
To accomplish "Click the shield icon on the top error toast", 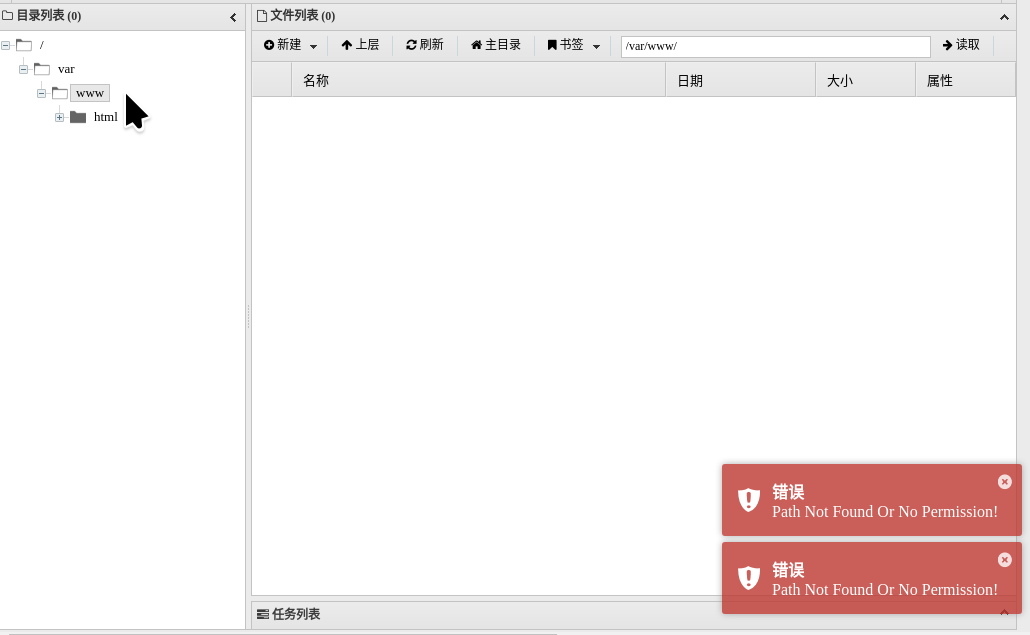I will [748, 500].
